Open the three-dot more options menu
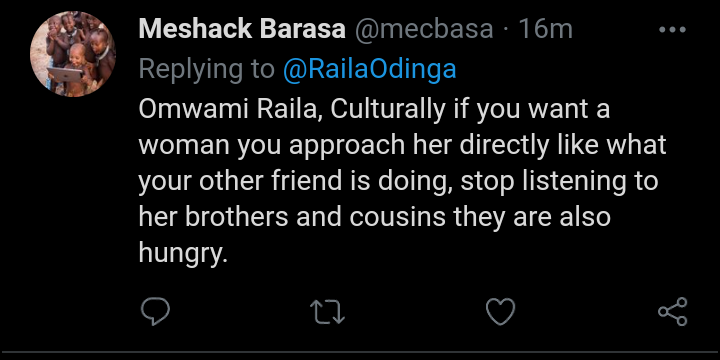This screenshot has height=360, width=720. pyautogui.click(x=672, y=30)
